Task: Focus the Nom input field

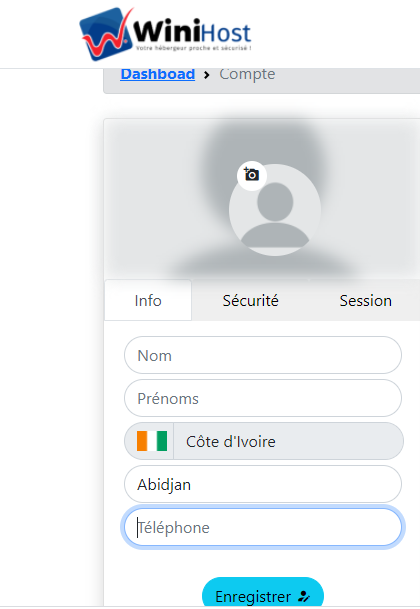Action: pos(263,355)
